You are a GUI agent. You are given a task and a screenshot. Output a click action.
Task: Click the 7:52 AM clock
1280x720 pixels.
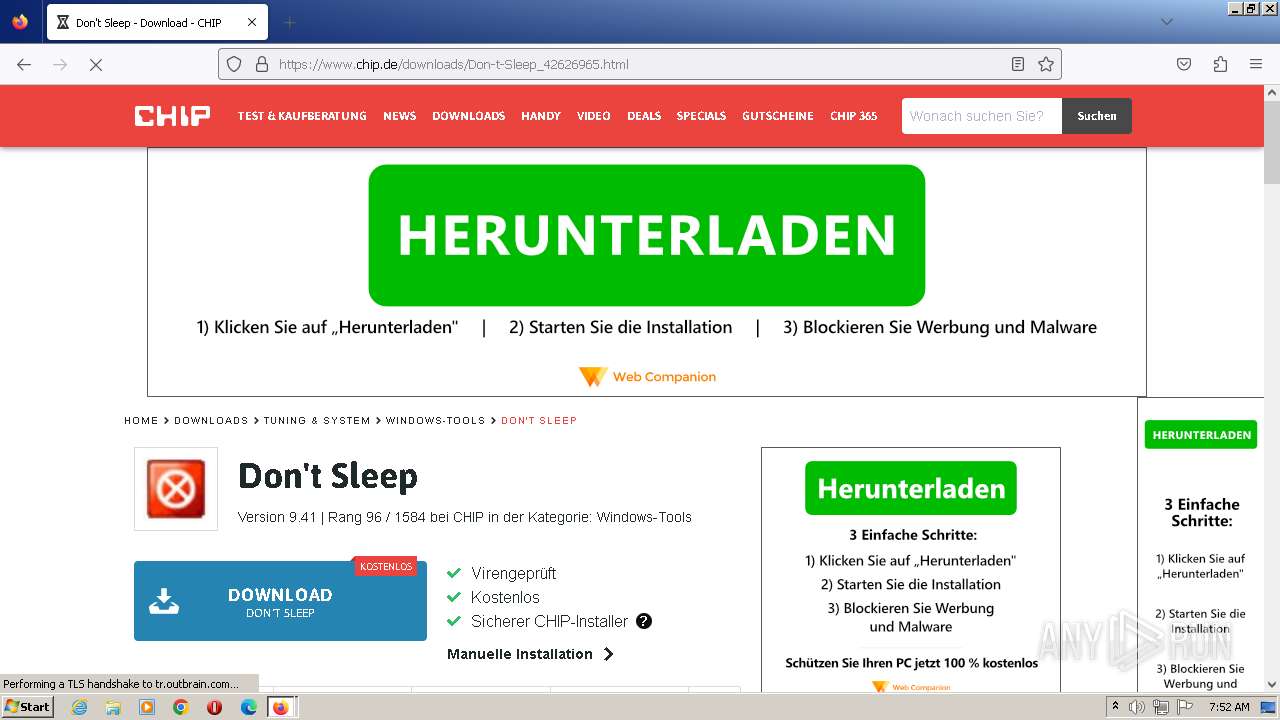(x=1229, y=707)
